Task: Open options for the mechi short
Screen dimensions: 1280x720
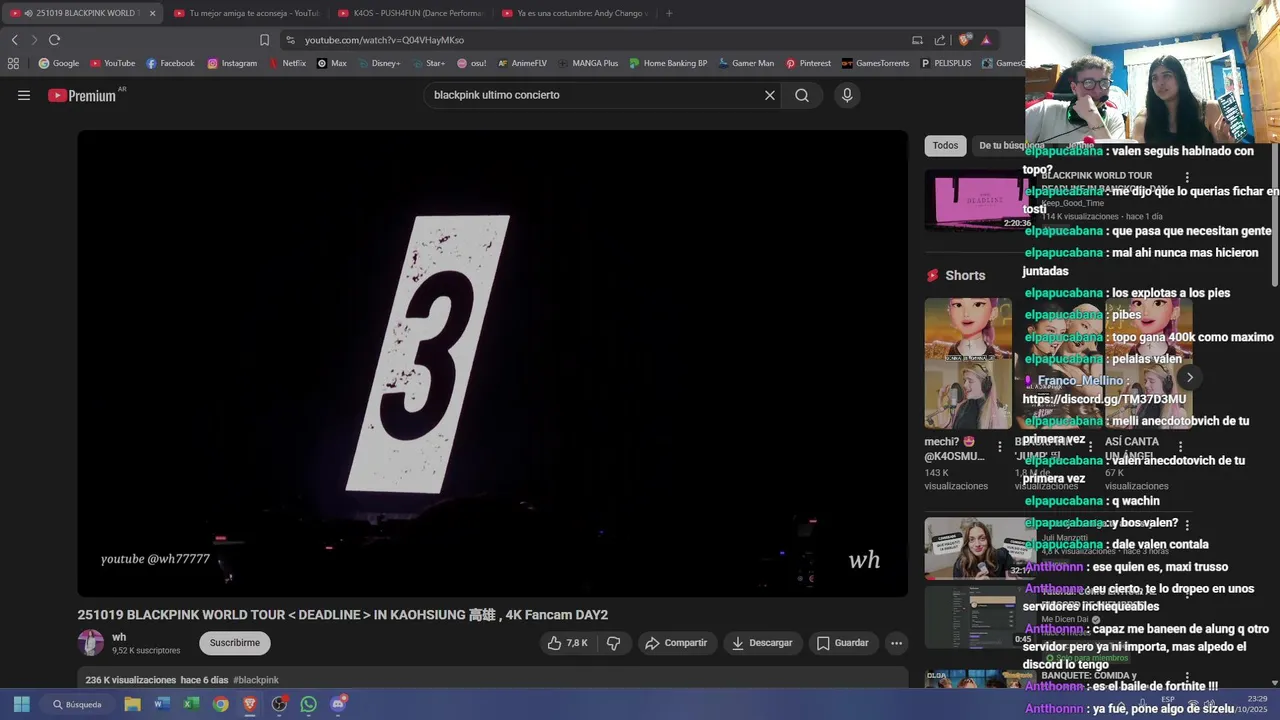Action: tap(999, 447)
